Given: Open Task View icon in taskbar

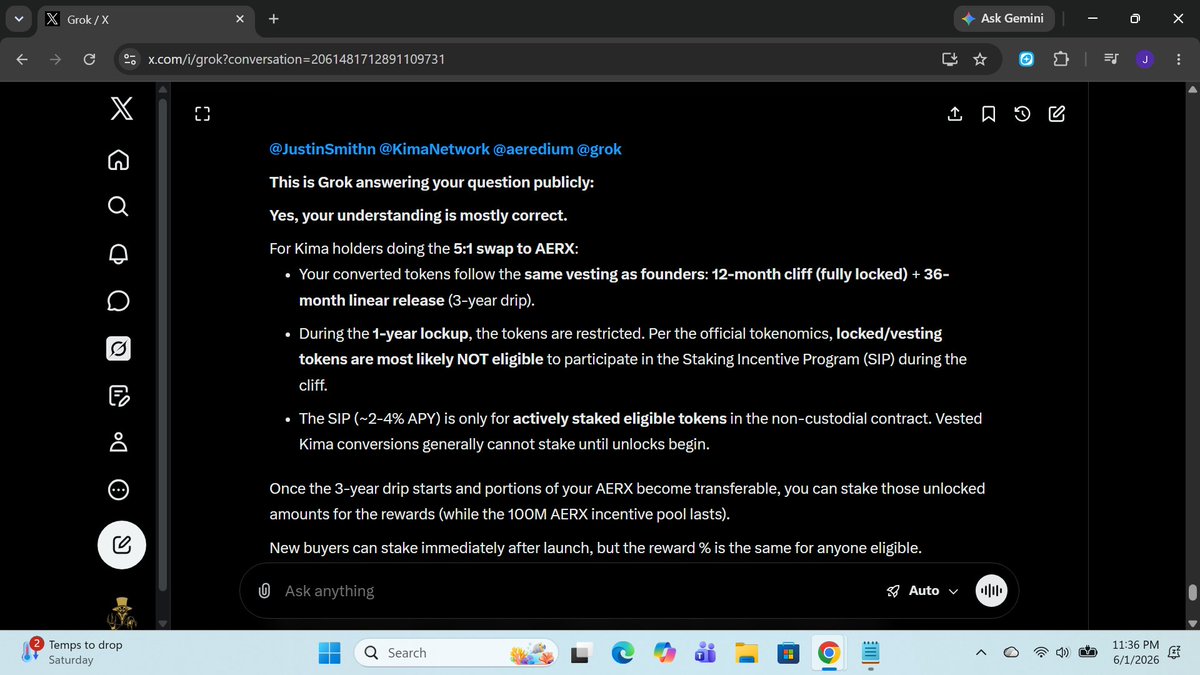Looking at the screenshot, I should coord(580,653).
